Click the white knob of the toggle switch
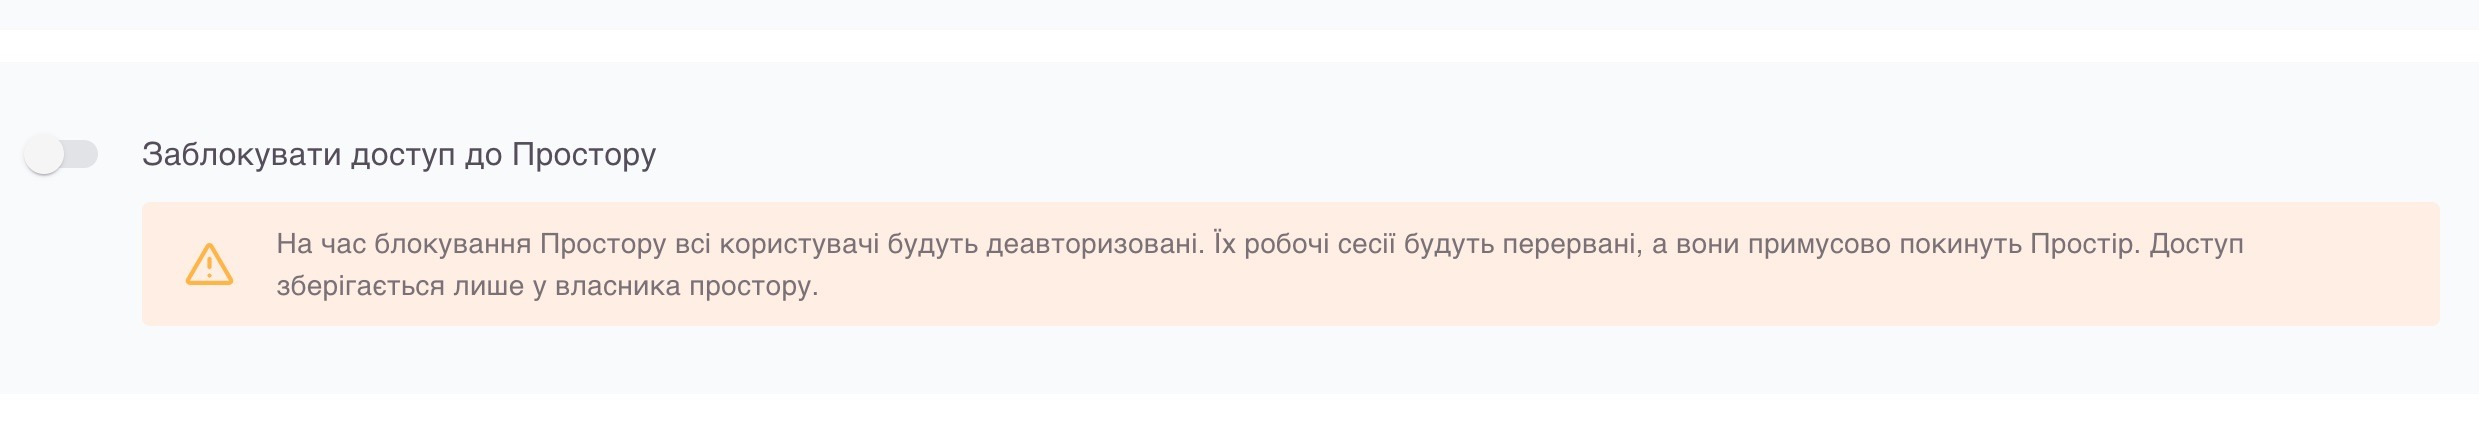This screenshot has height=426, width=2479. (x=44, y=155)
